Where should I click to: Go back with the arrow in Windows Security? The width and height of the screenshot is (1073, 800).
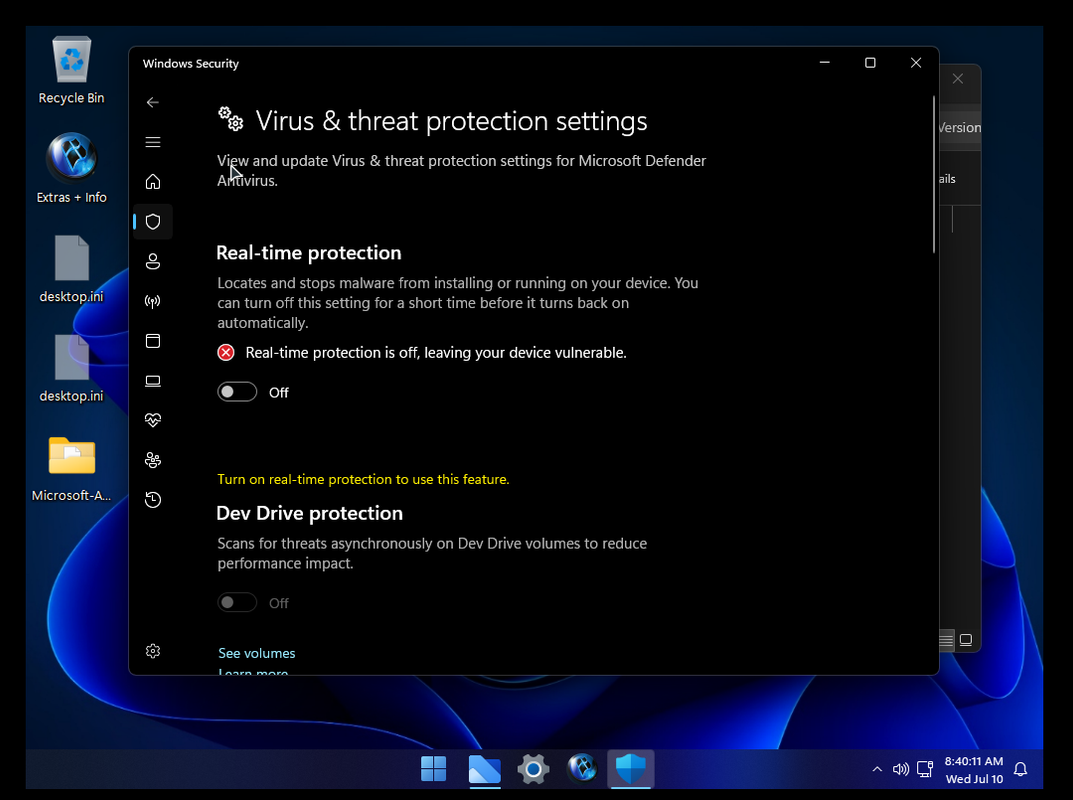tap(153, 103)
